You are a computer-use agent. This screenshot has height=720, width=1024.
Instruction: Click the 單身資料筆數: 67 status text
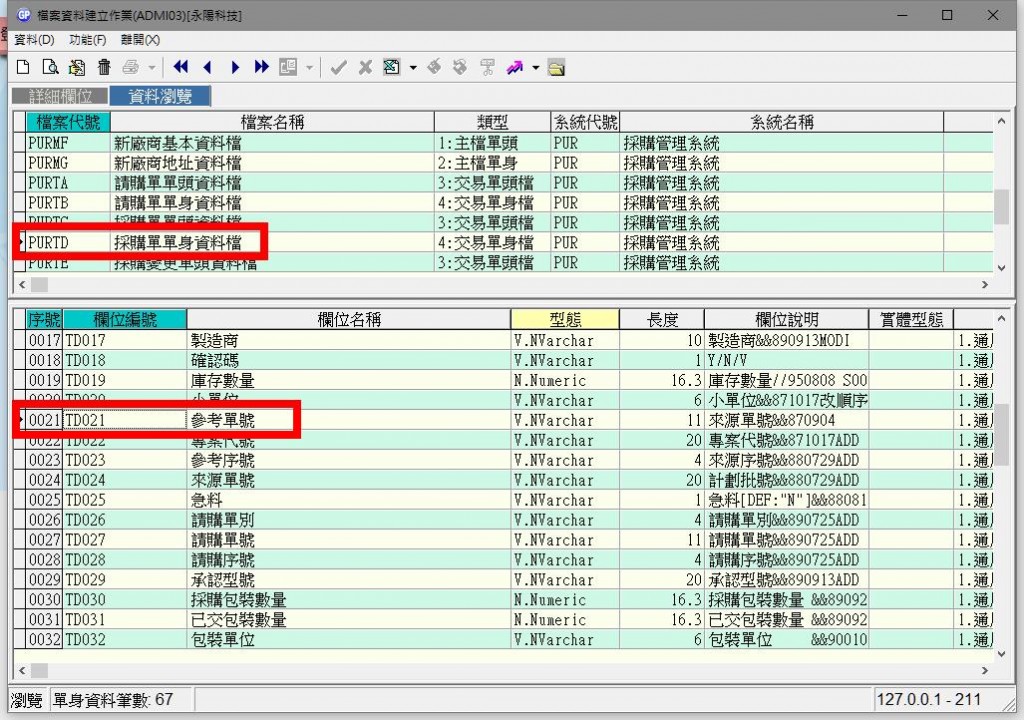[112, 700]
